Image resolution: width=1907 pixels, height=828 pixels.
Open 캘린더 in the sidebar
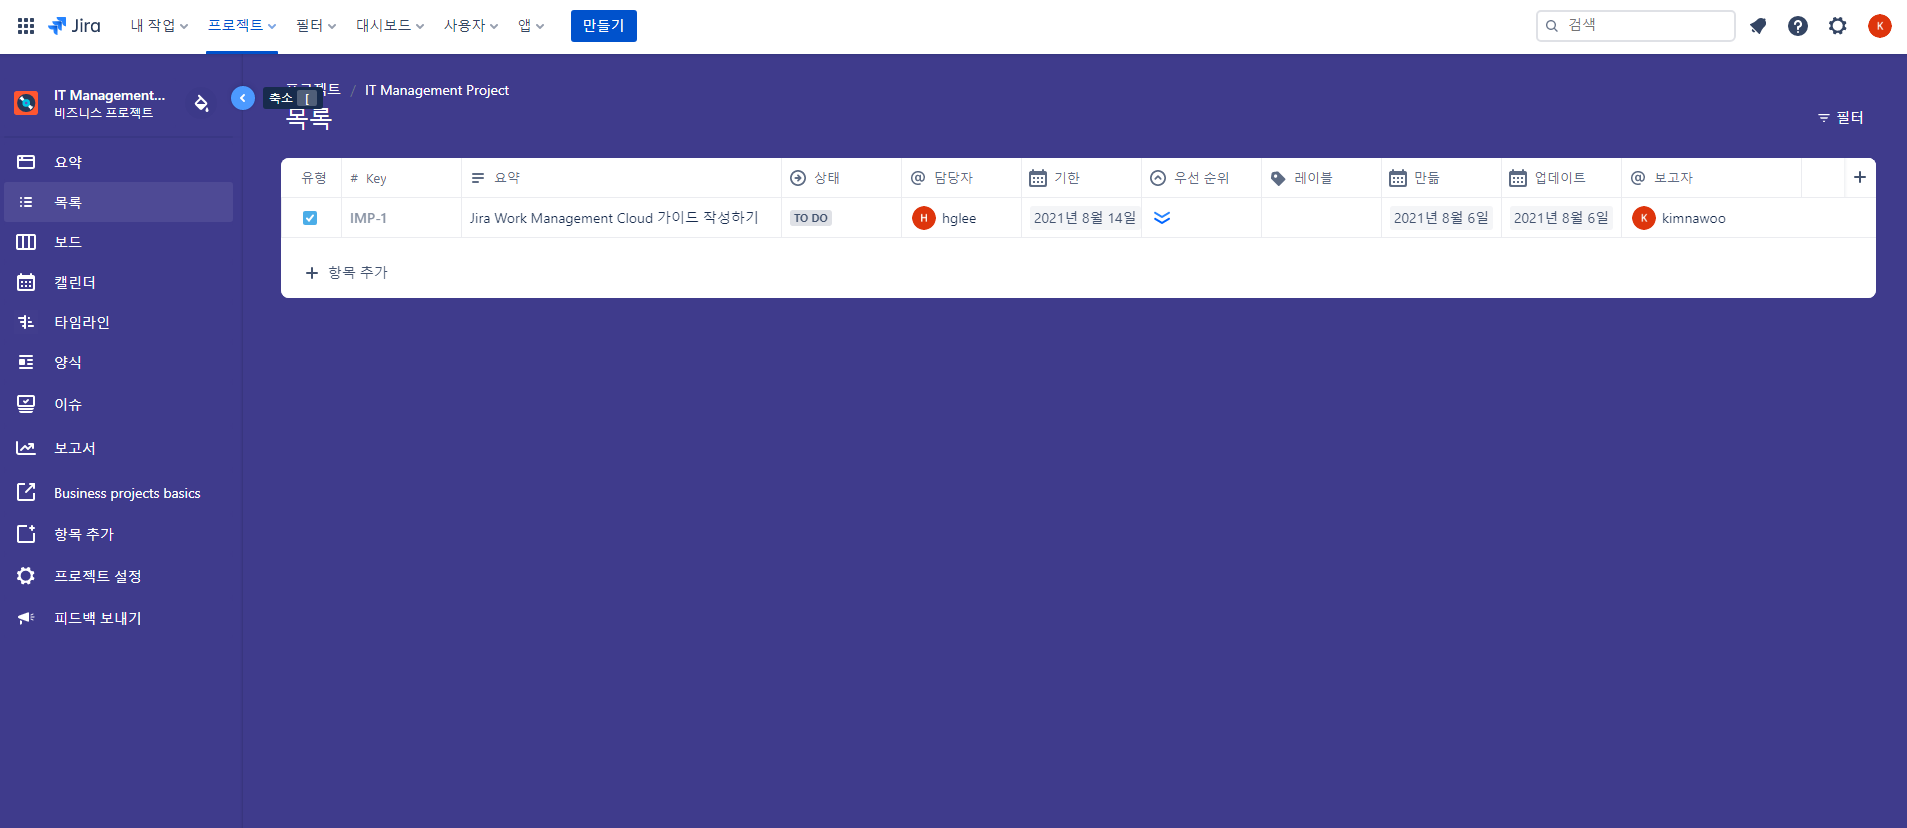coord(119,282)
